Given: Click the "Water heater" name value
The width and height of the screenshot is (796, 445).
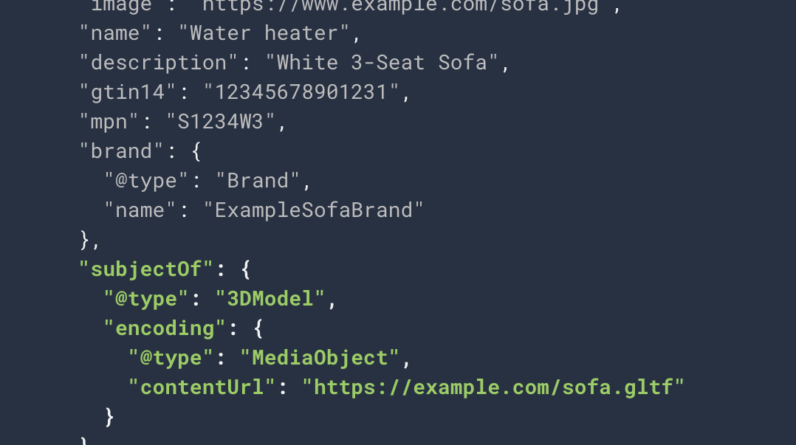Looking at the screenshot, I should pyautogui.click(x=268, y=35).
